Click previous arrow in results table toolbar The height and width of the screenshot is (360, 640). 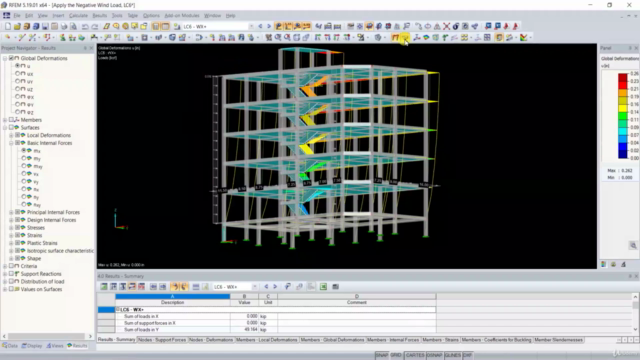[x=266, y=287]
